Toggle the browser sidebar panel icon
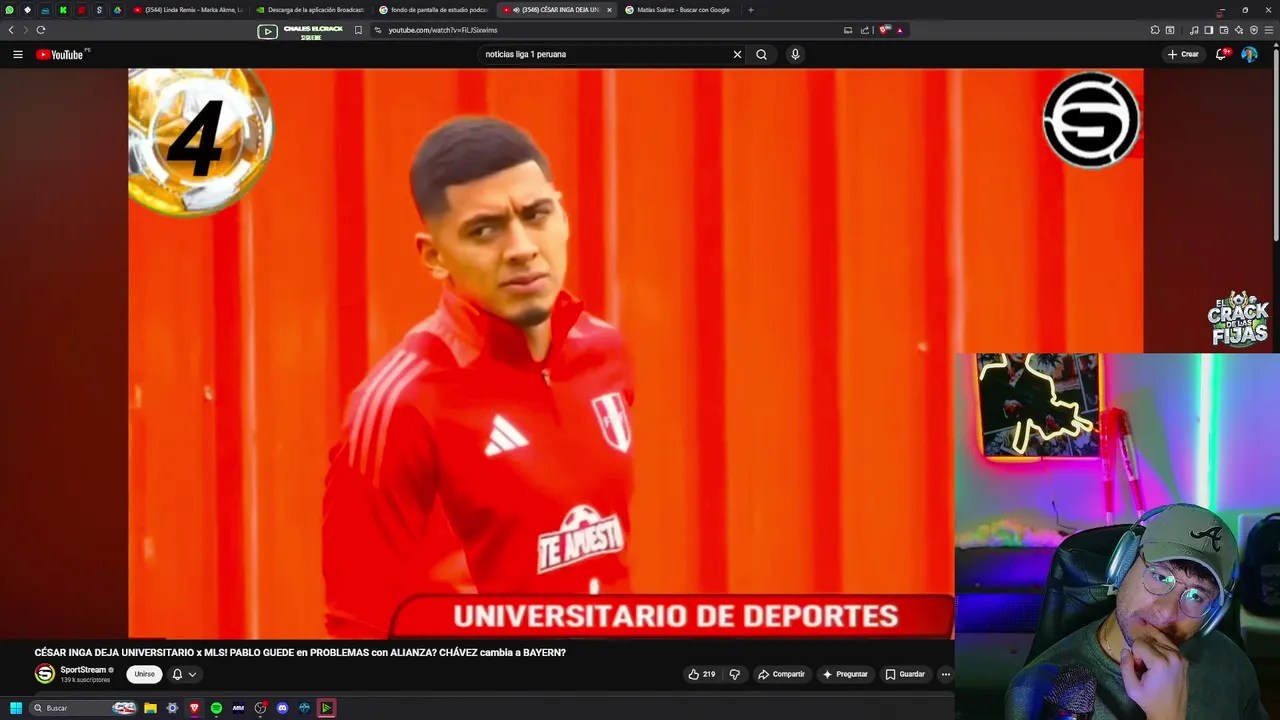Viewport: 1280px width, 720px height. (1209, 30)
